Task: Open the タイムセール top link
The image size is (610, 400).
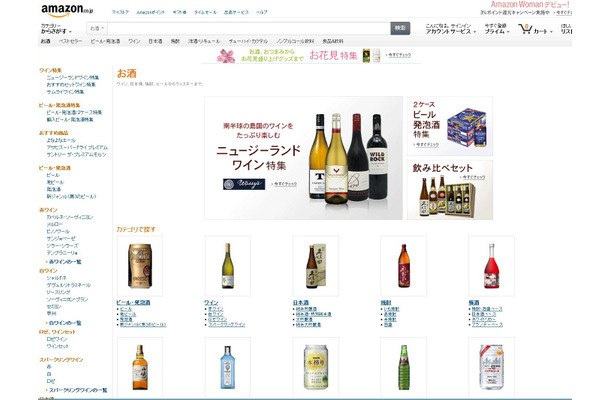Action: pos(205,12)
